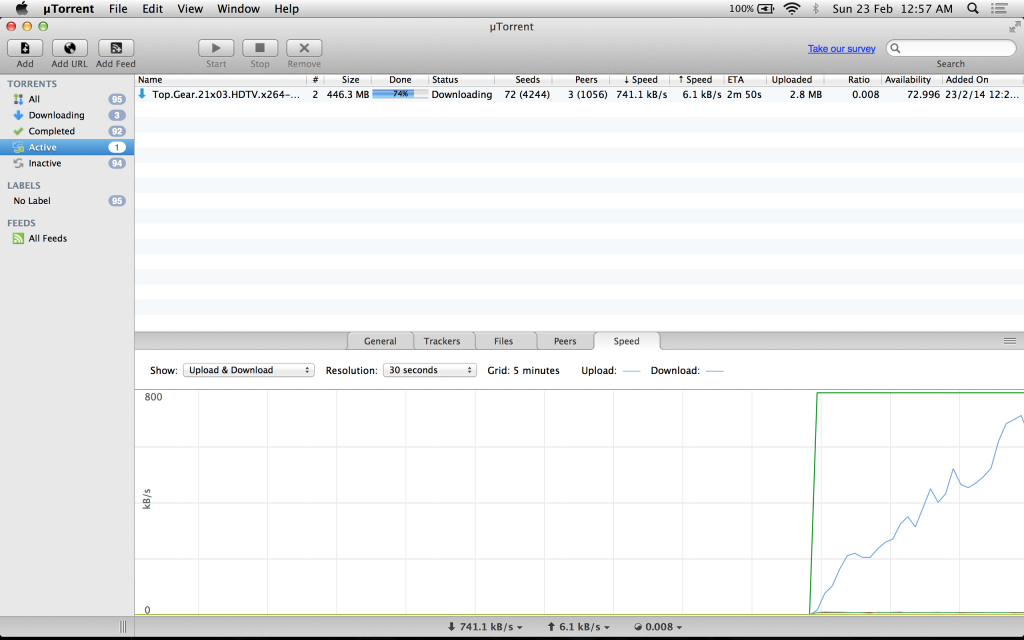Sort by the ETA column header
This screenshot has width=1024, height=640.
(744, 80)
